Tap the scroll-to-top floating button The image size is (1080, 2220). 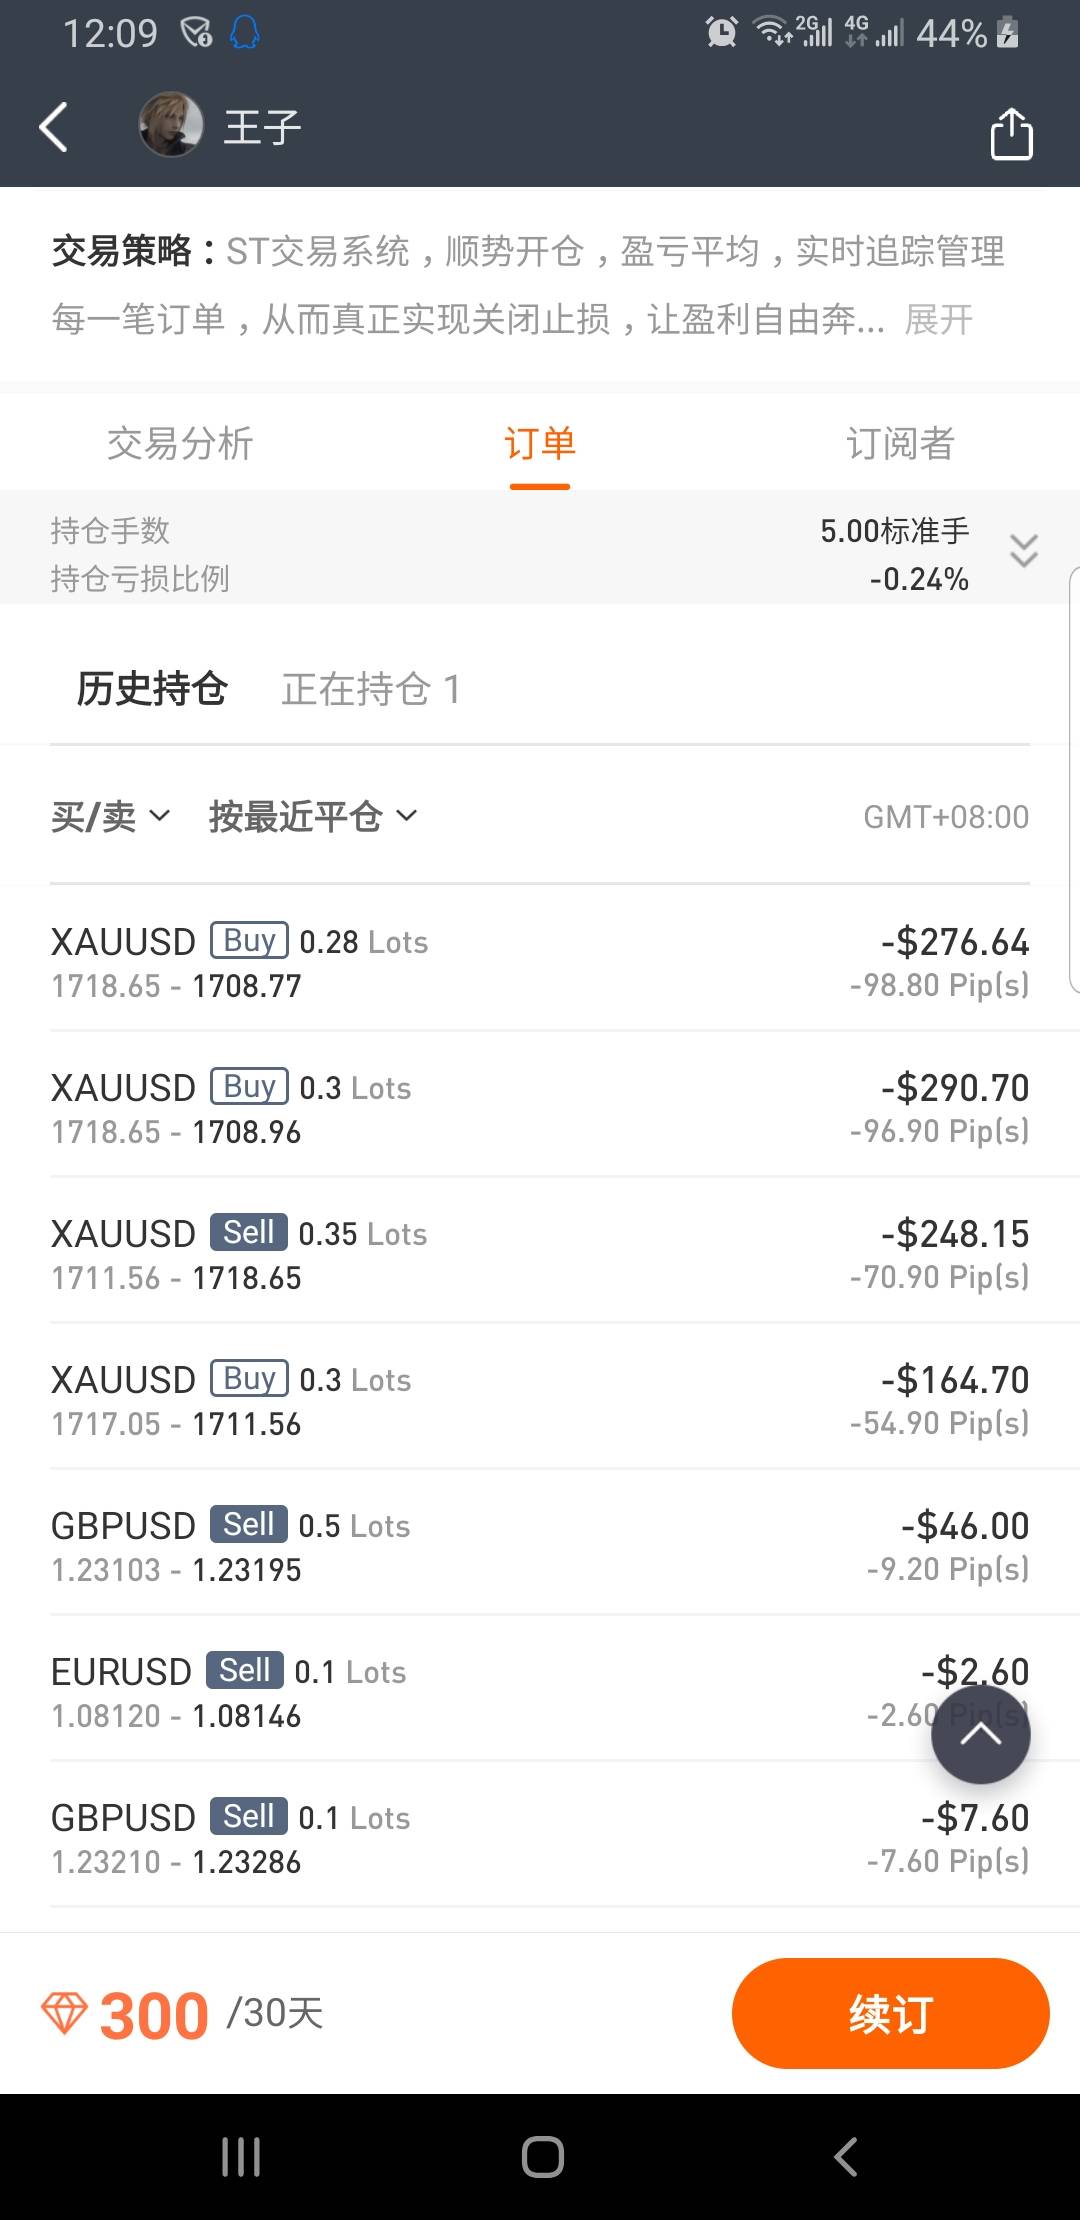[980, 1735]
